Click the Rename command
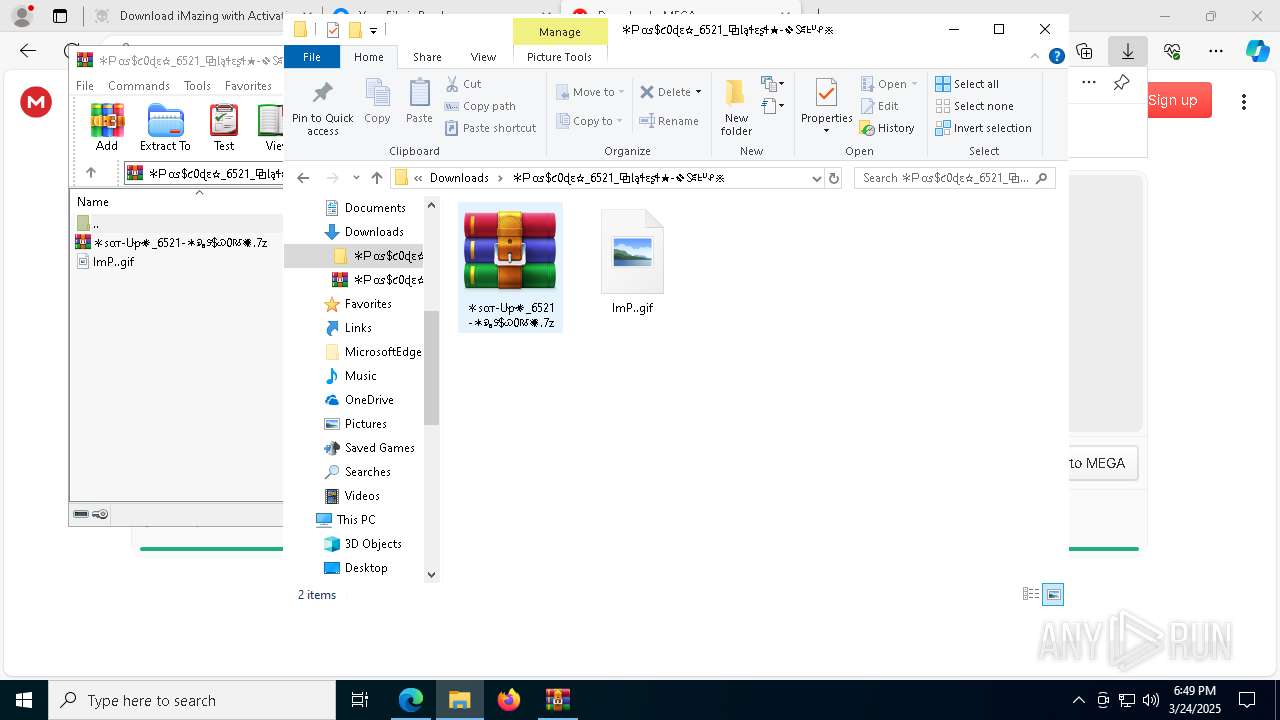Viewport: 1280px width, 720px height. (x=669, y=121)
